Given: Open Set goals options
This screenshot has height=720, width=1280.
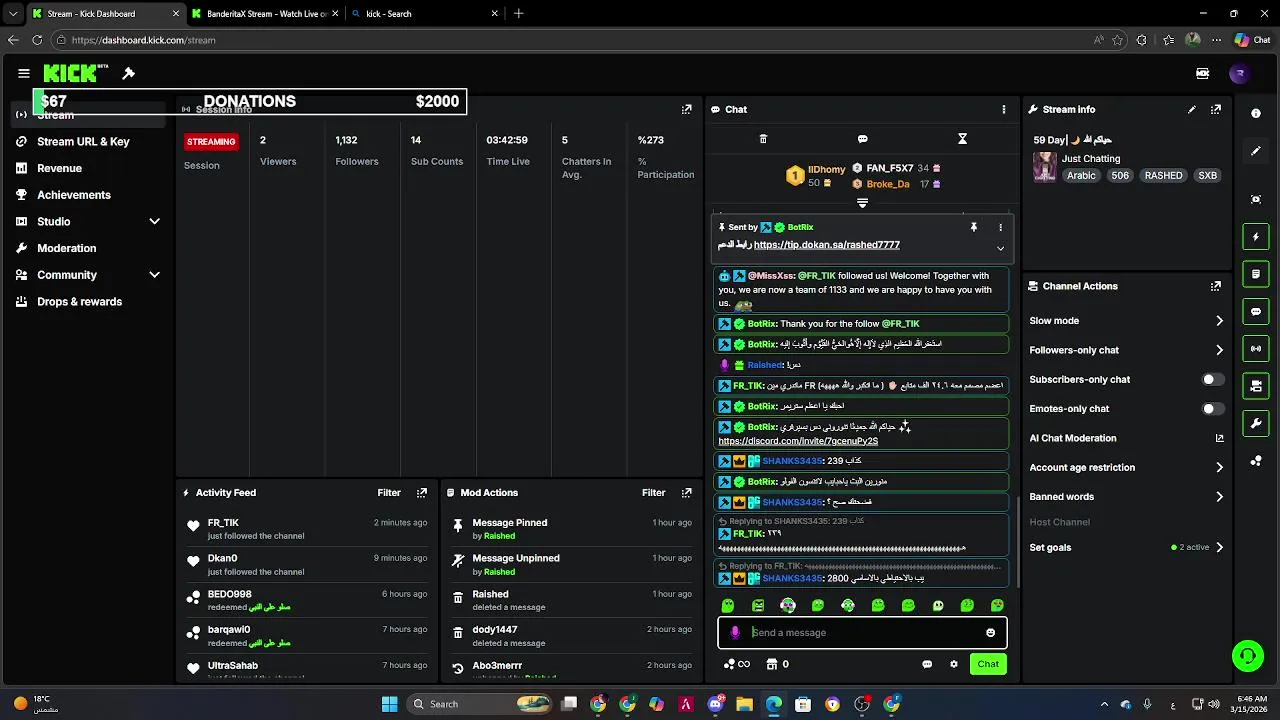Looking at the screenshot, I should [x=1126, y=548].
